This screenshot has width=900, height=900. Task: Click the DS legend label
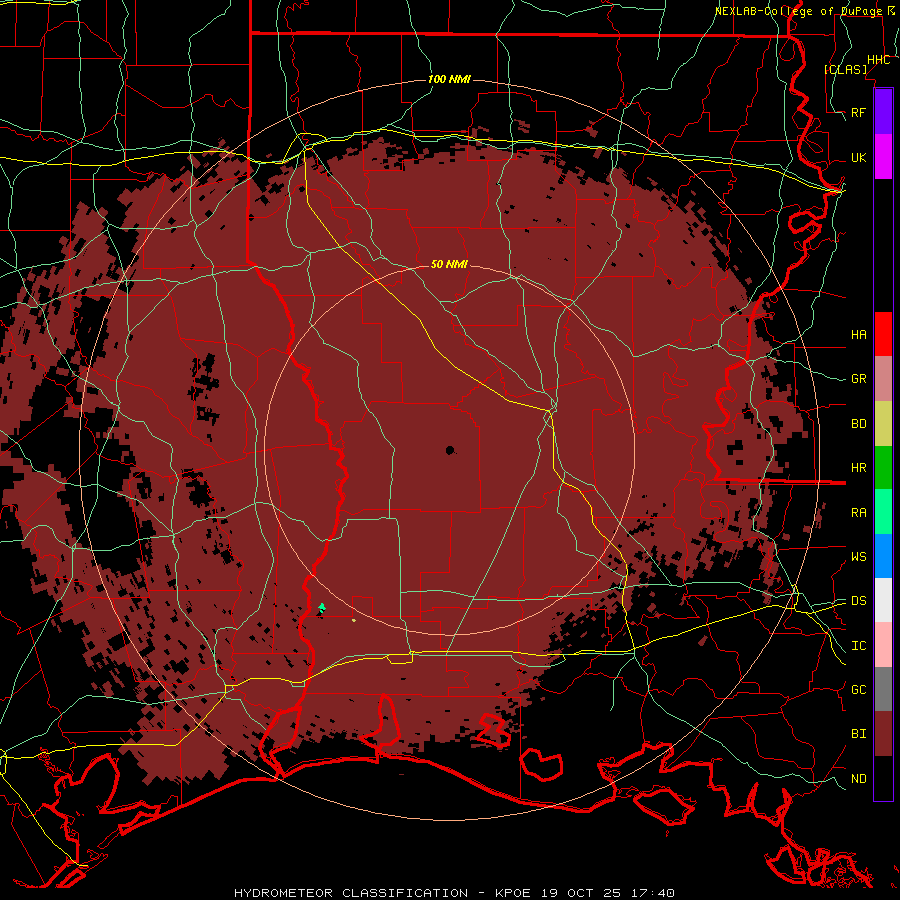(859, 600)
